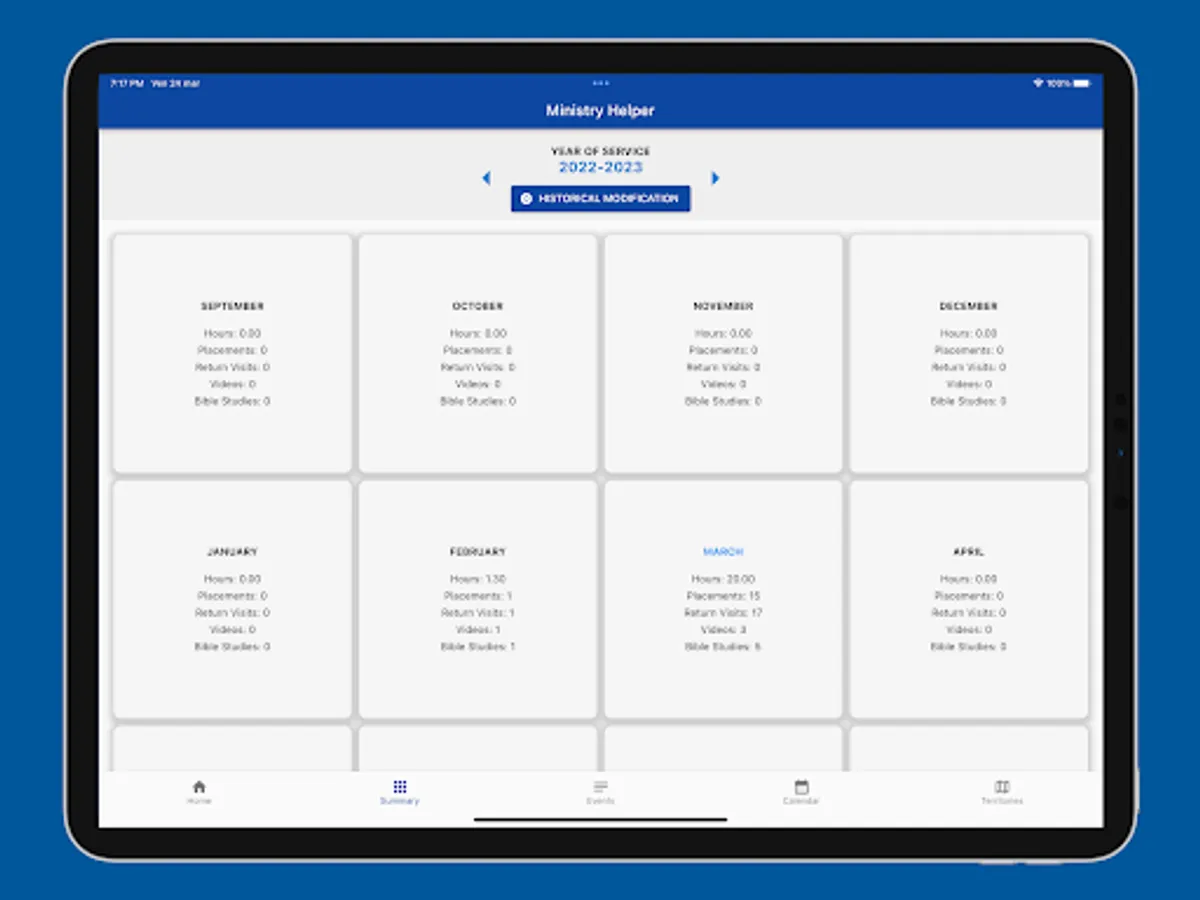Switch to the Events tab
This screenshot has width=1200, height=900.
600,792
